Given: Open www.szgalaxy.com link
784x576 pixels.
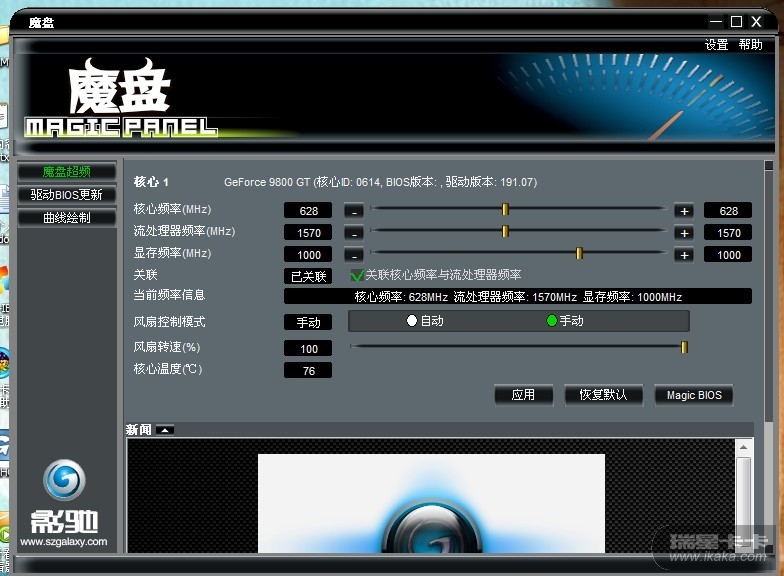Looking at the screenshot, I should coord(64,542).
